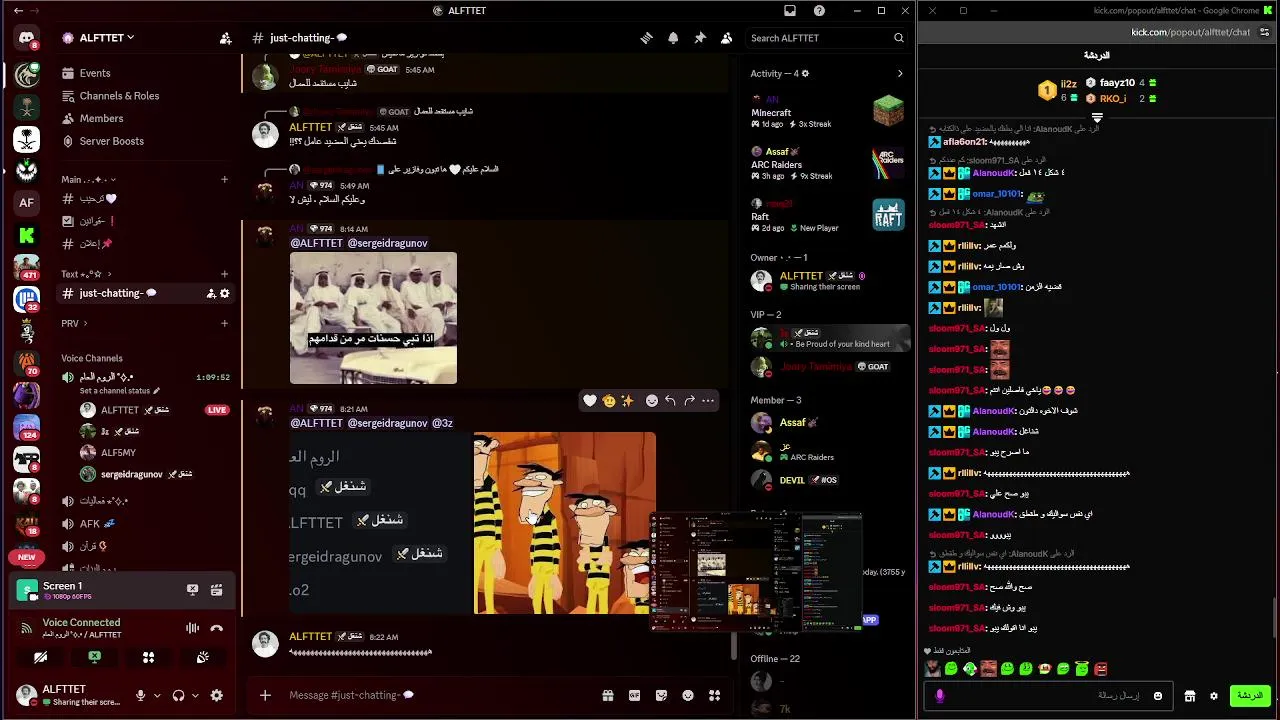Enlarge the cartoon prisoners image
Image resolution: width=1280 pixels, height=720 pixels.
coord(565,523)
